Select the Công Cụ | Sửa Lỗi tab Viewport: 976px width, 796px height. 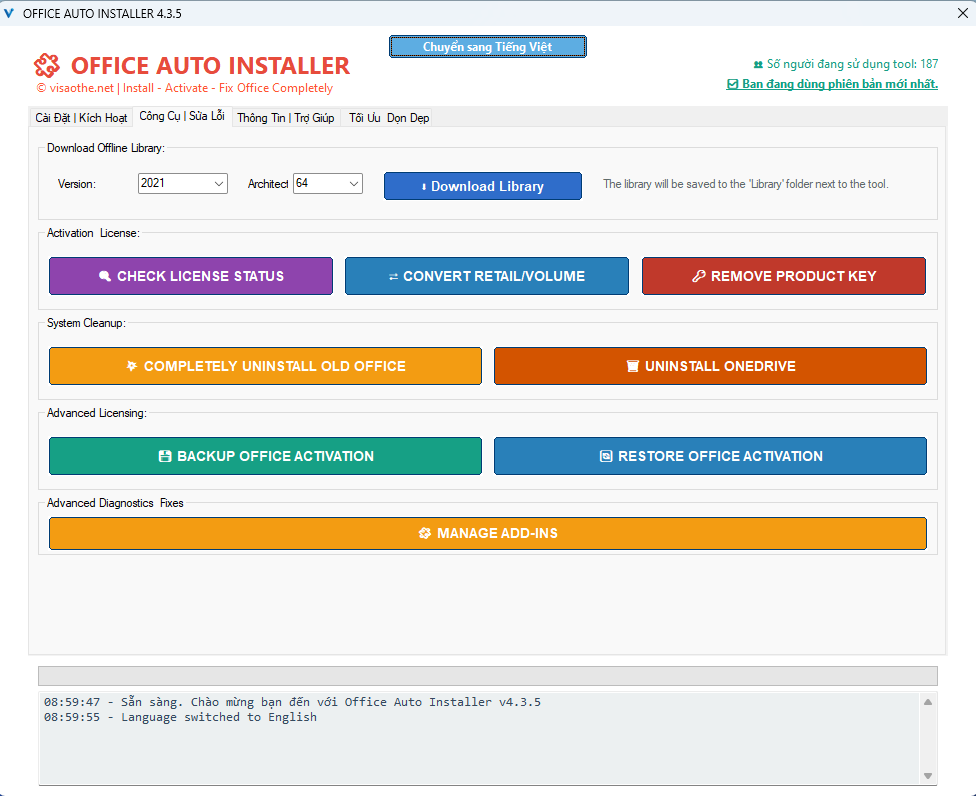(x=182, y=116)
